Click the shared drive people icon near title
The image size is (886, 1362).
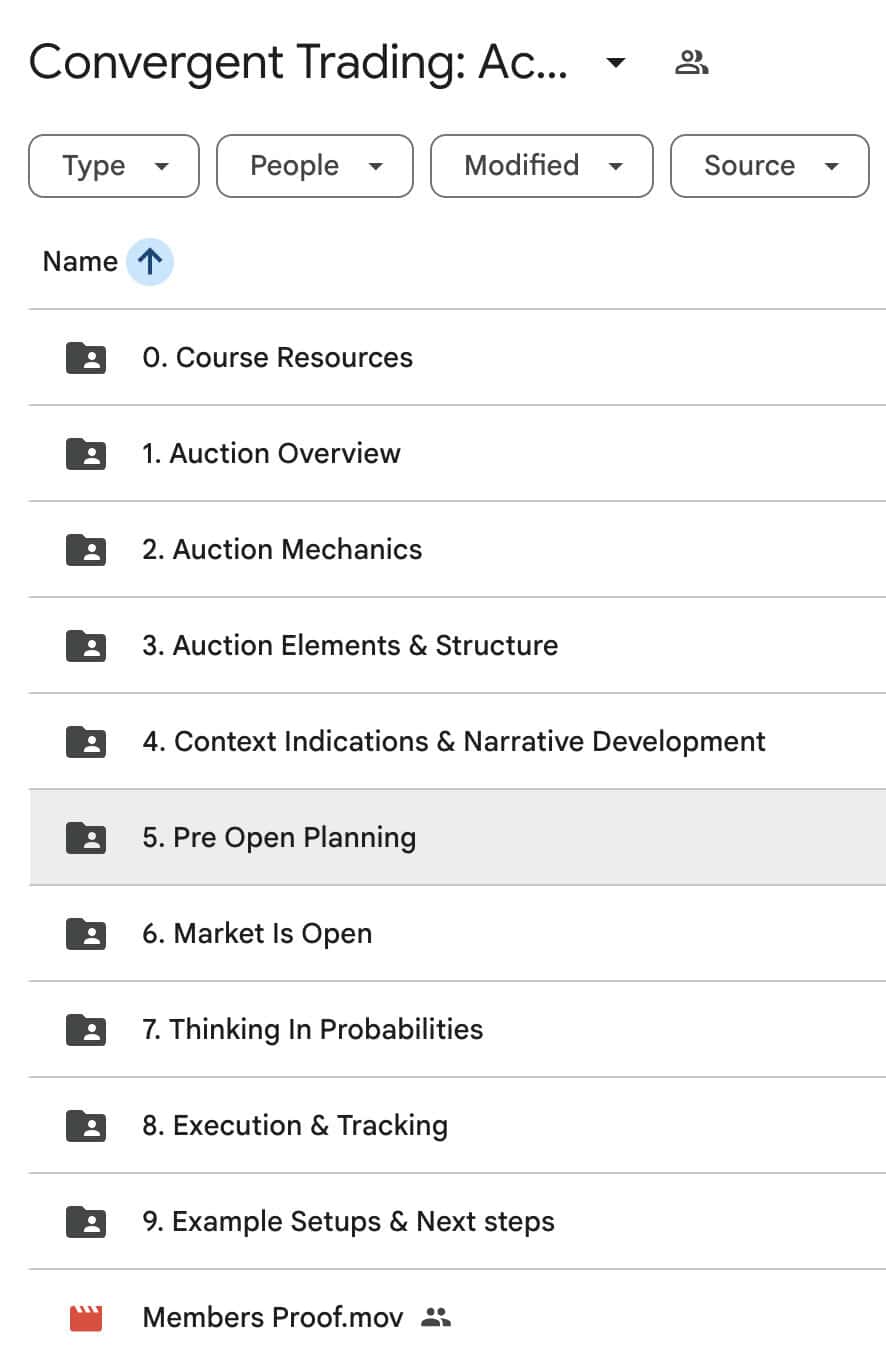point(691,64)
